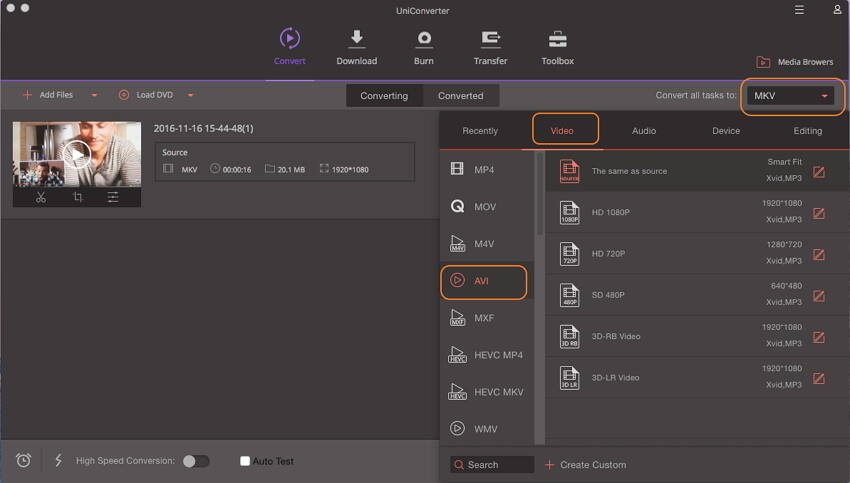Viewport: 850px width, 483px height.
Task: Switch to the Converted tab
Action: coord(461,95)
